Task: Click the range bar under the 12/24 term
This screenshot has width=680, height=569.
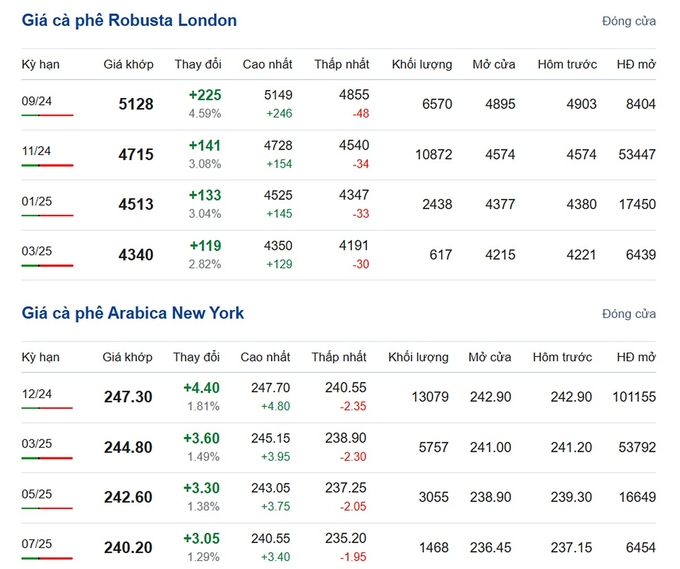Action: (47, 408)
